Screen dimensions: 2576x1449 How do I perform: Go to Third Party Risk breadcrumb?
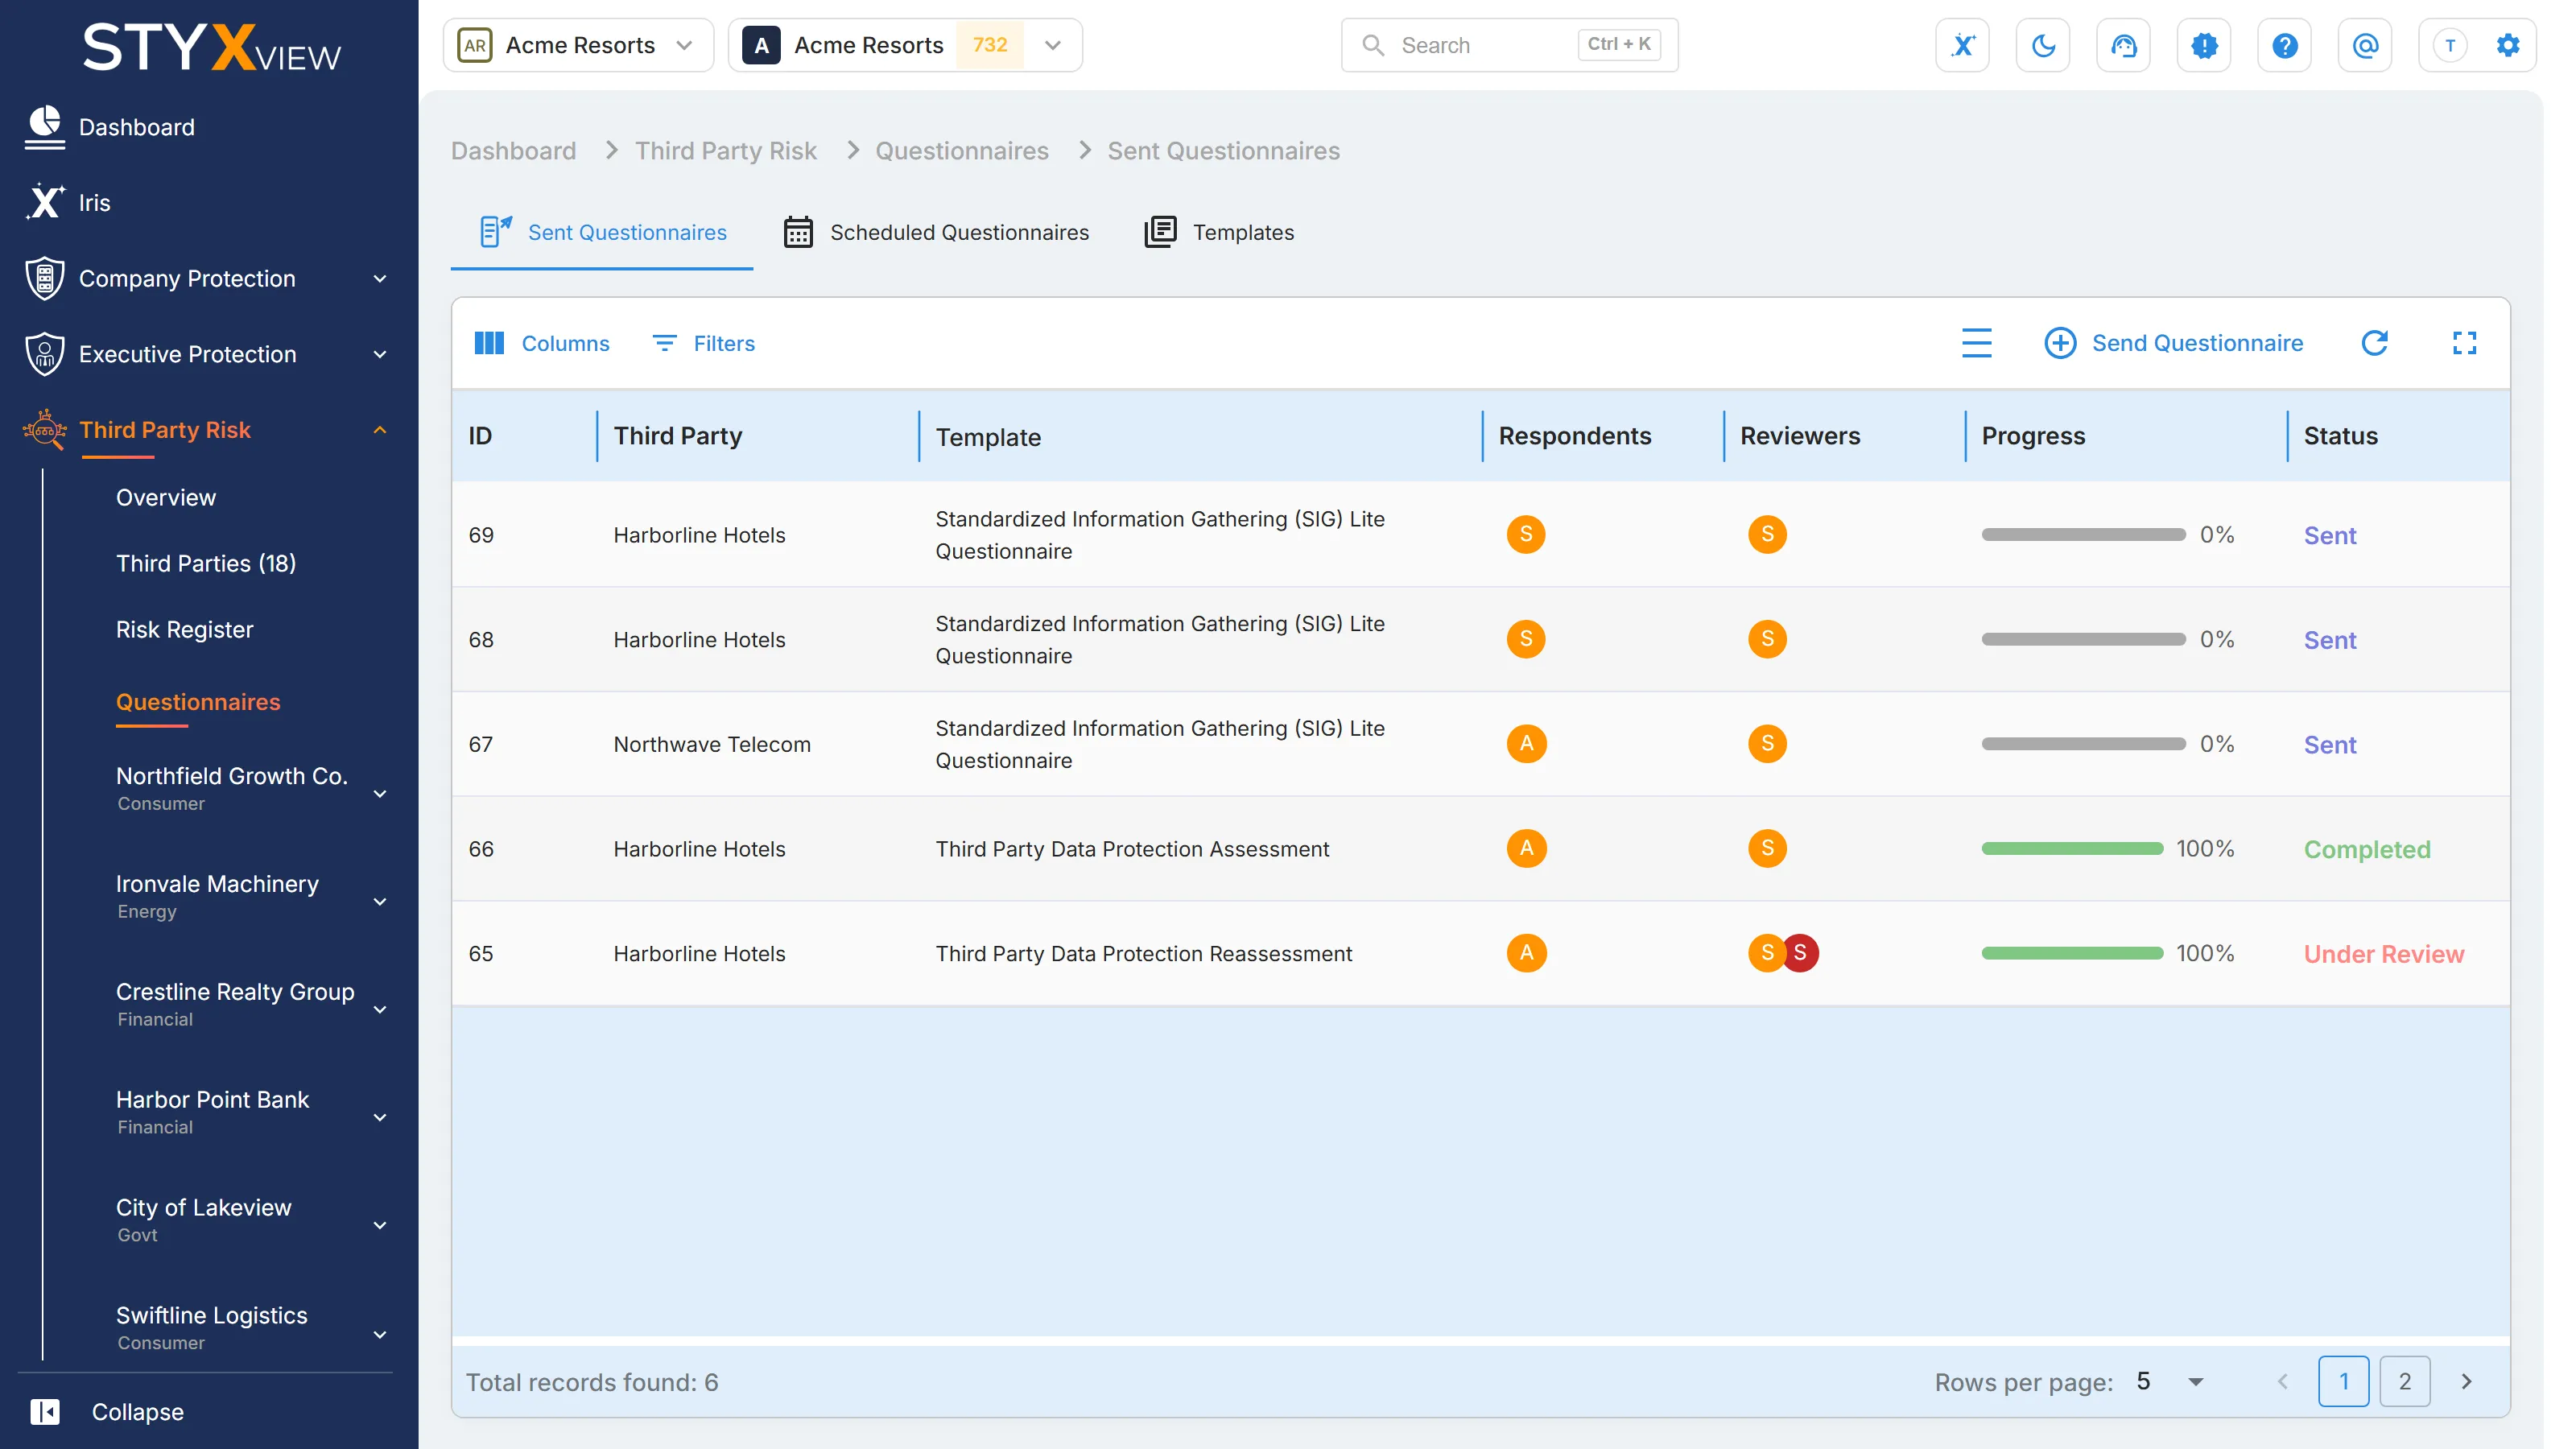click(x=726, y=151)
